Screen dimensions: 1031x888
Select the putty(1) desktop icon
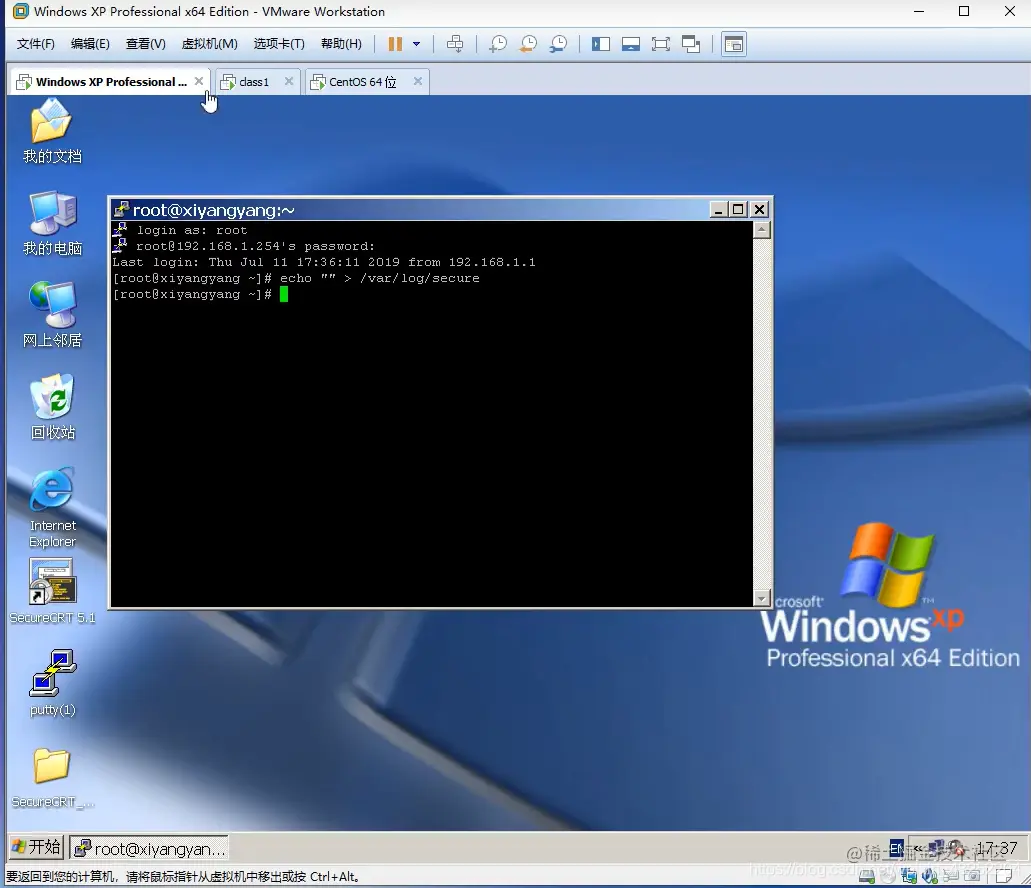pyautogui.click(x=52, y=684)
